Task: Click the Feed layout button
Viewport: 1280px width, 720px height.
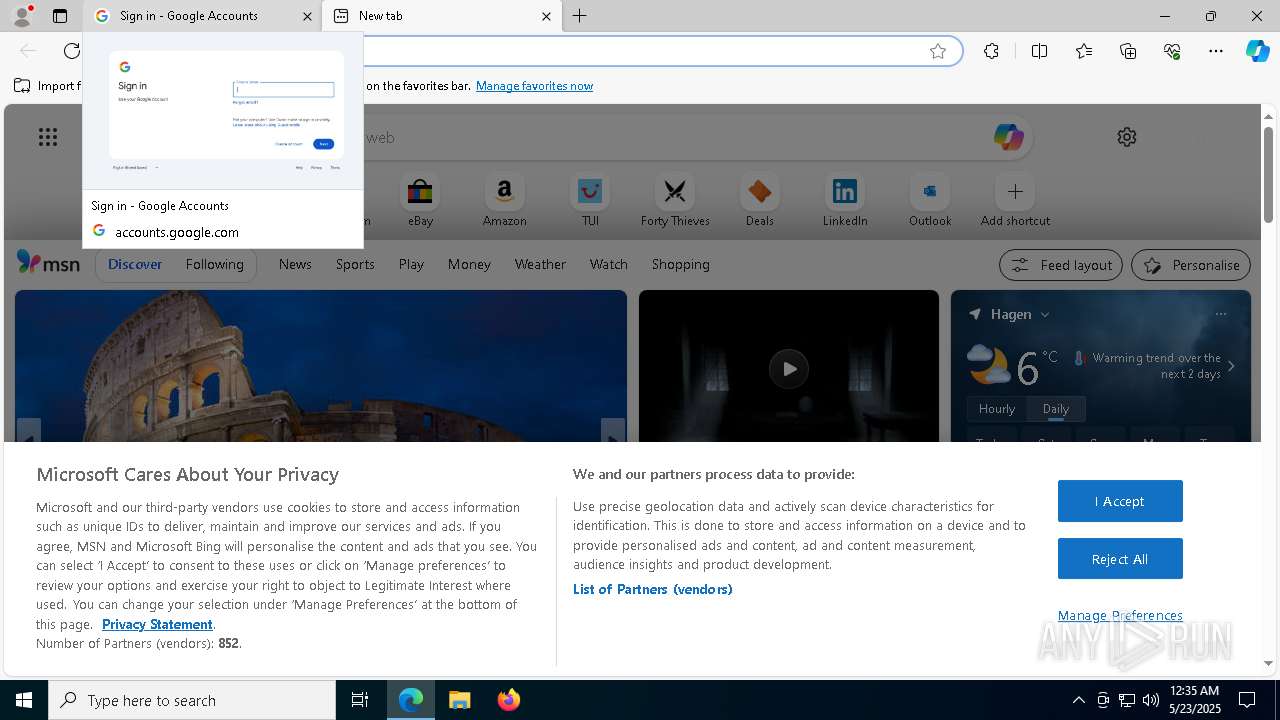Action: [x=1061, y=265]
